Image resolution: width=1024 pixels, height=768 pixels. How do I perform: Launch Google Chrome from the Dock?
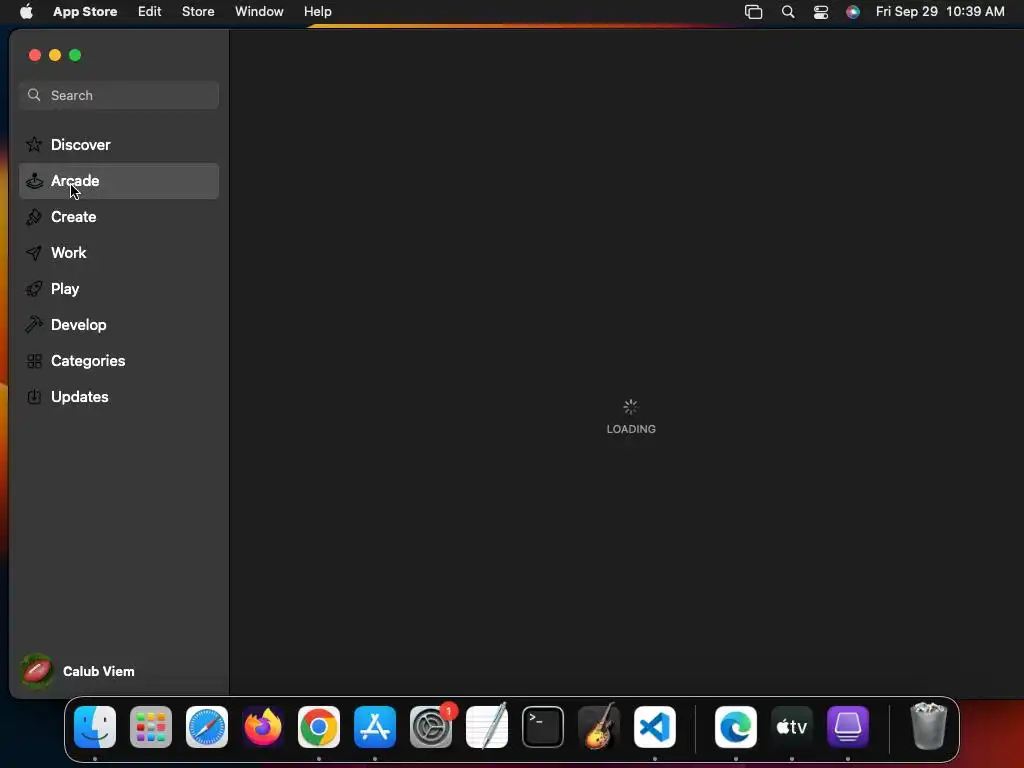(319, 727)
